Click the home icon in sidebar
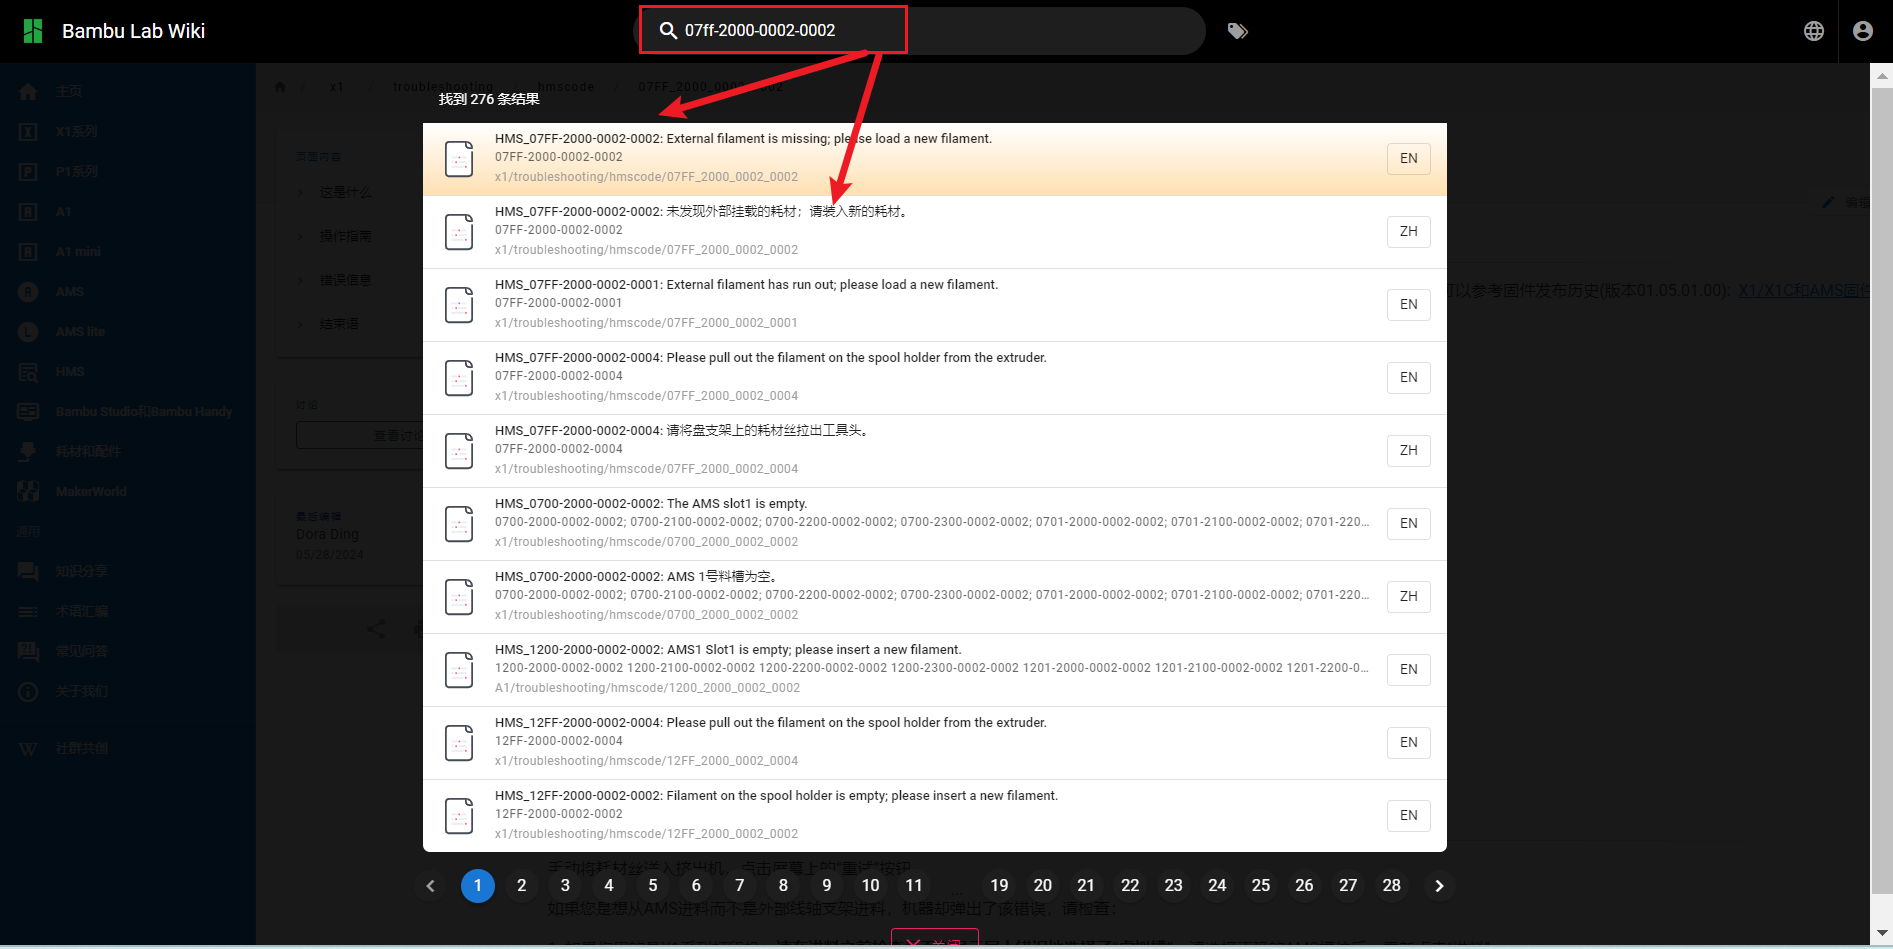 28,92
